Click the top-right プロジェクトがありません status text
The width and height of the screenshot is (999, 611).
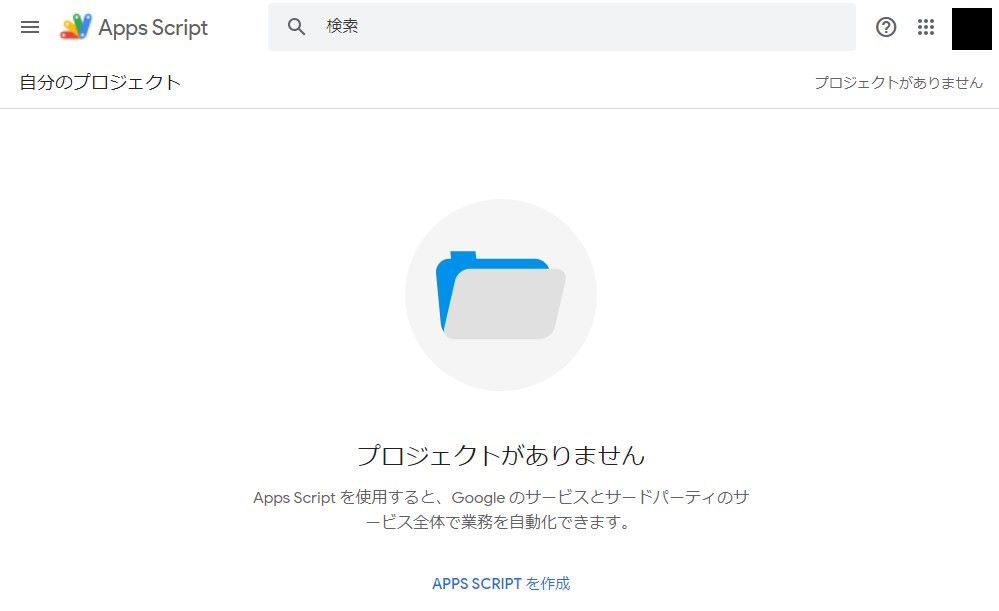898,83
